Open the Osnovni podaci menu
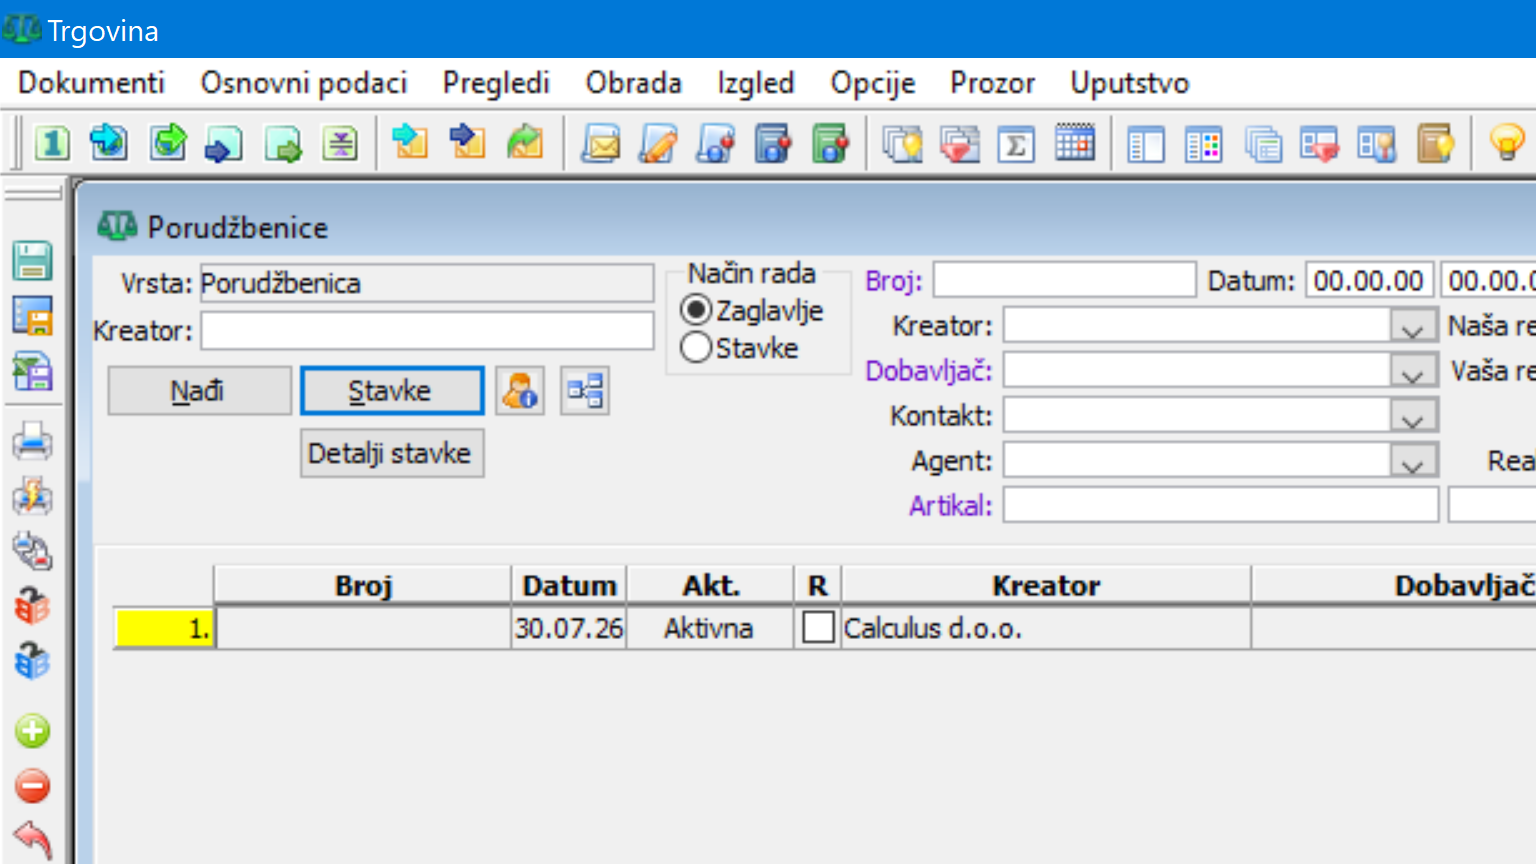This screenshot has width=1536, height=864. tap(304, 83)
